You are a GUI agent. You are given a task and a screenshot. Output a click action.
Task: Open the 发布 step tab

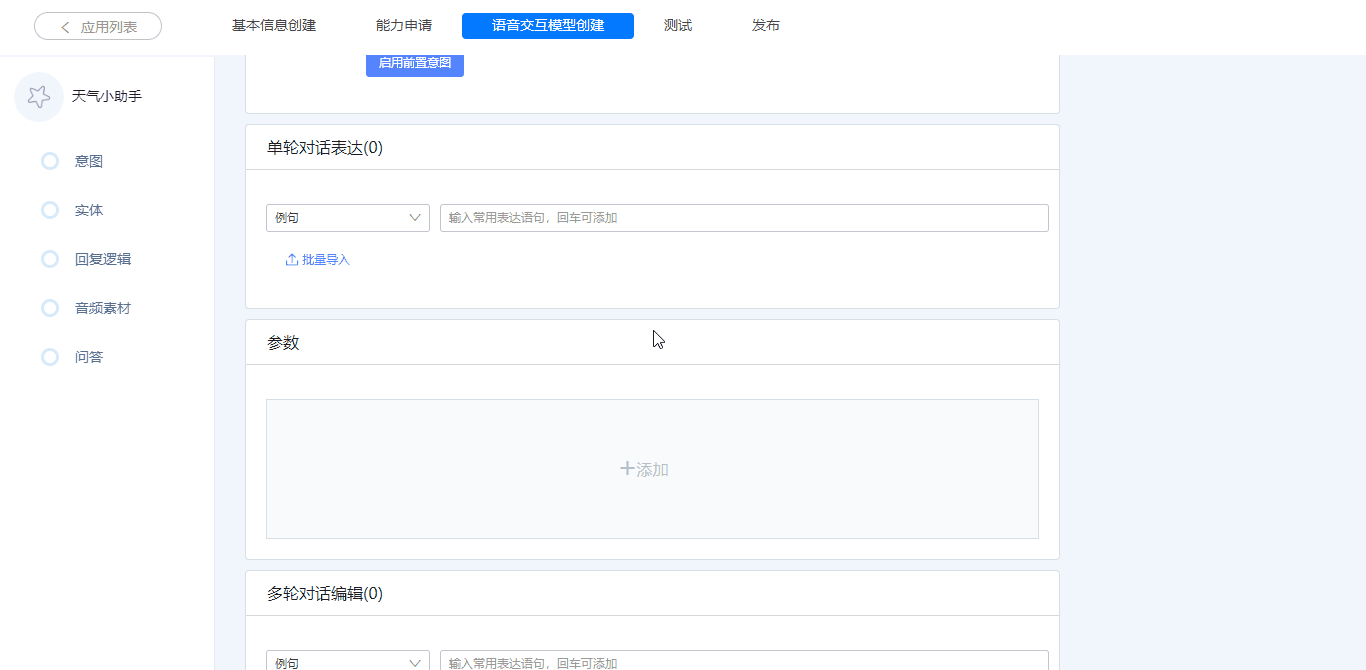[766, 26]
